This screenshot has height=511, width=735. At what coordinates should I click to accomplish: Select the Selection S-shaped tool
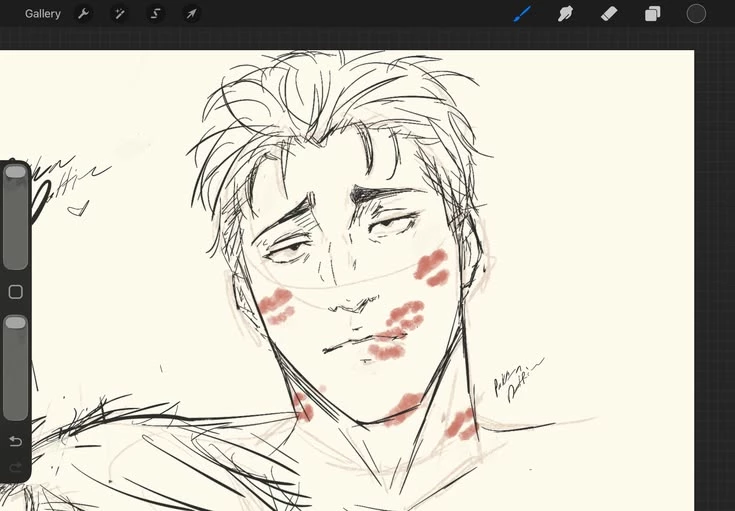point(156,14)
